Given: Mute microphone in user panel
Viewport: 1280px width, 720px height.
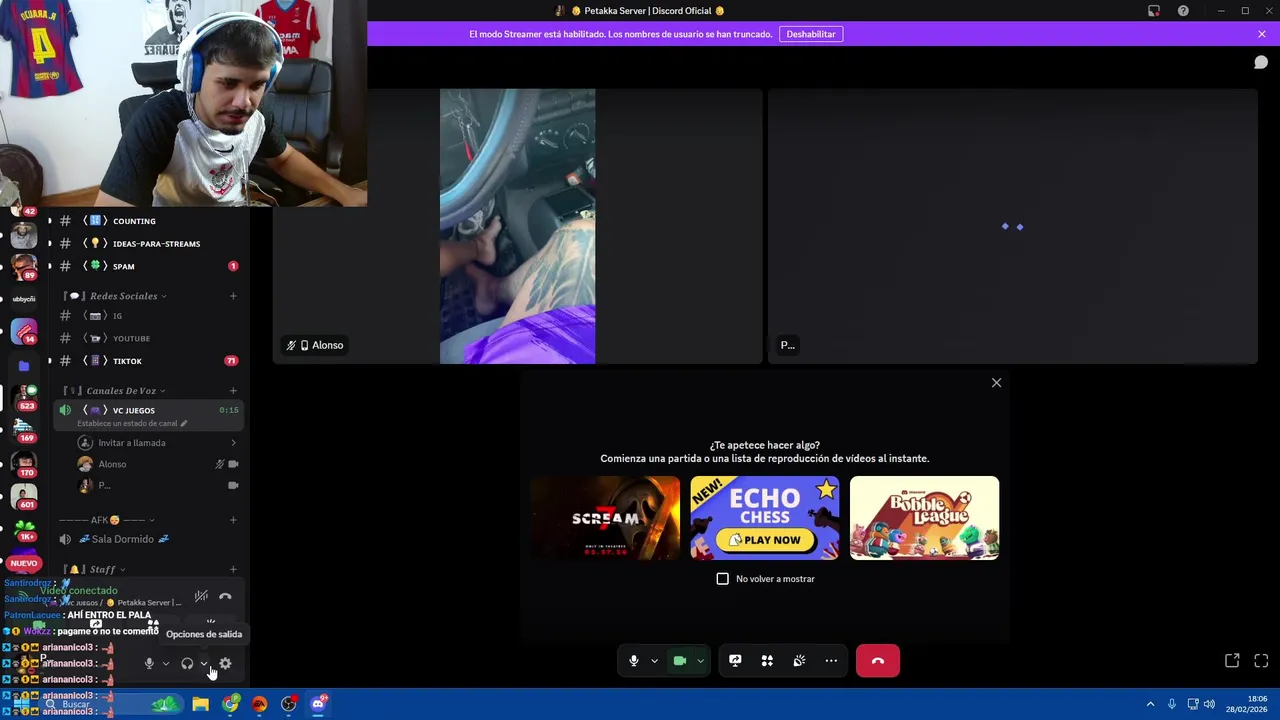Looking at the screenshot, I should pyautogui.click(x=149, y=664).
